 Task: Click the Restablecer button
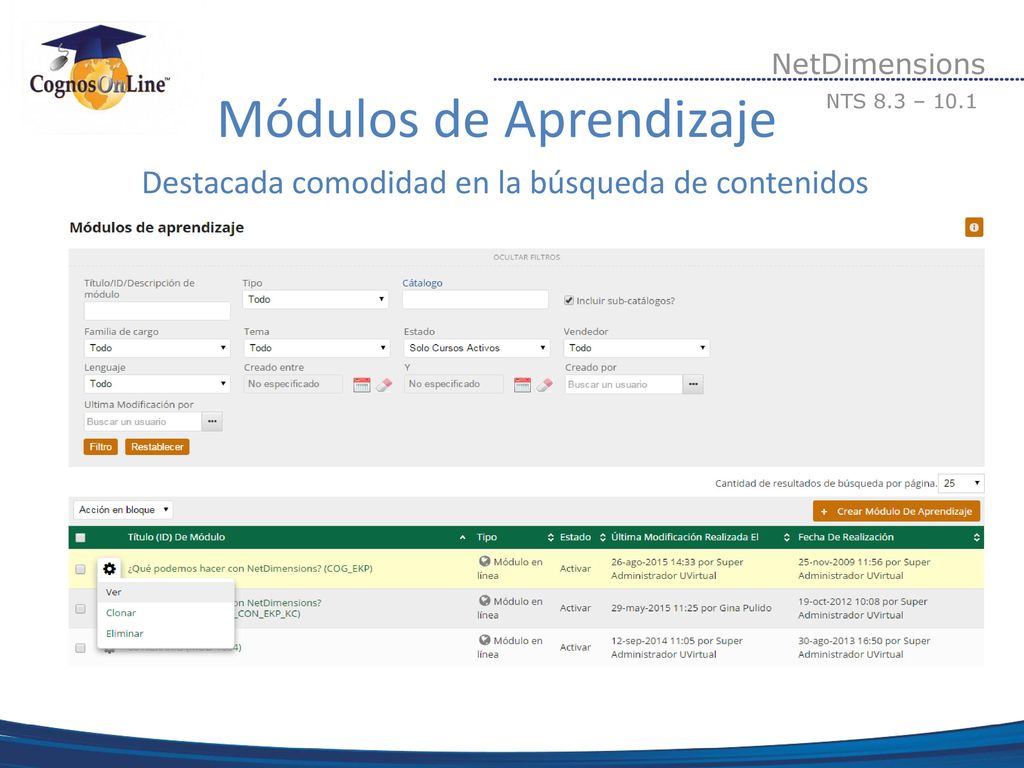[x=157, y=447]
